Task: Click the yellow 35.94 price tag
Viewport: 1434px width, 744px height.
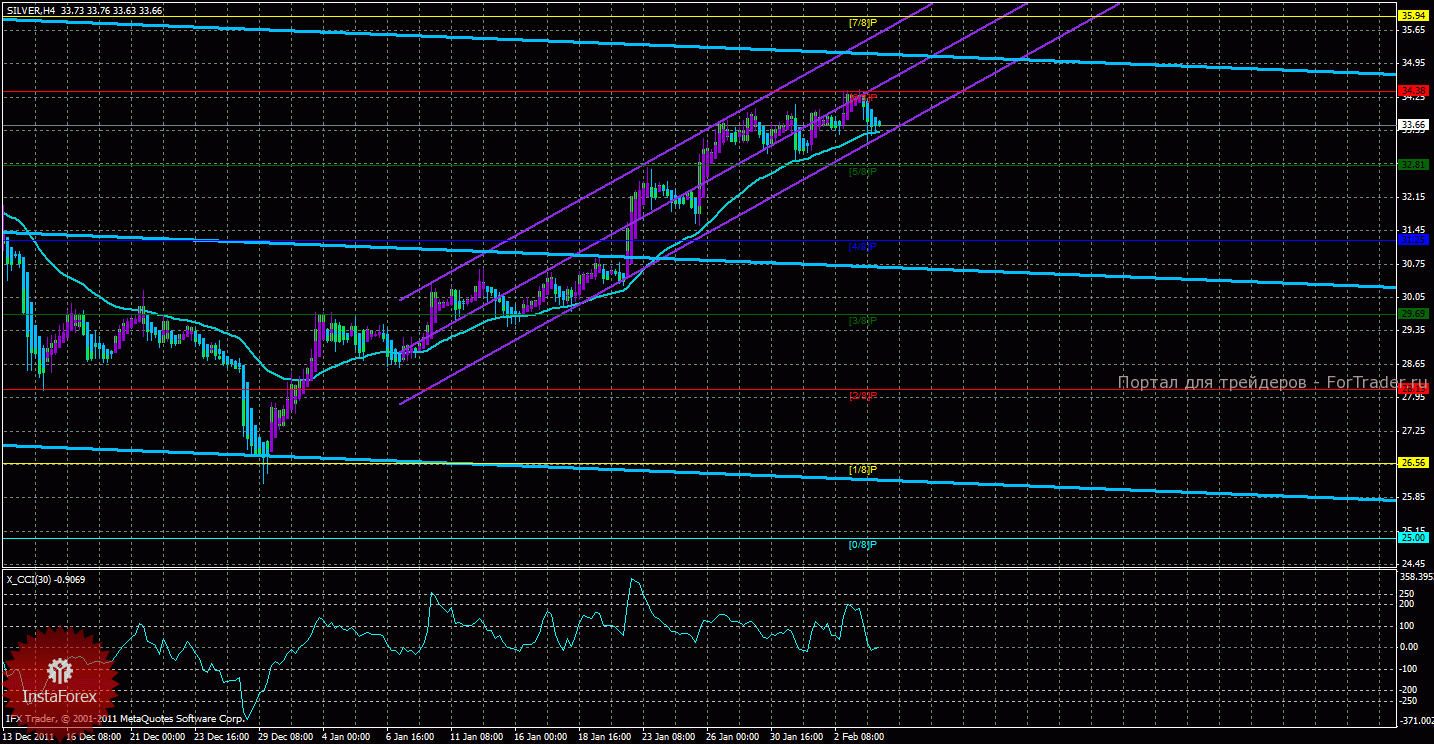Action: tap(1413, 17)
